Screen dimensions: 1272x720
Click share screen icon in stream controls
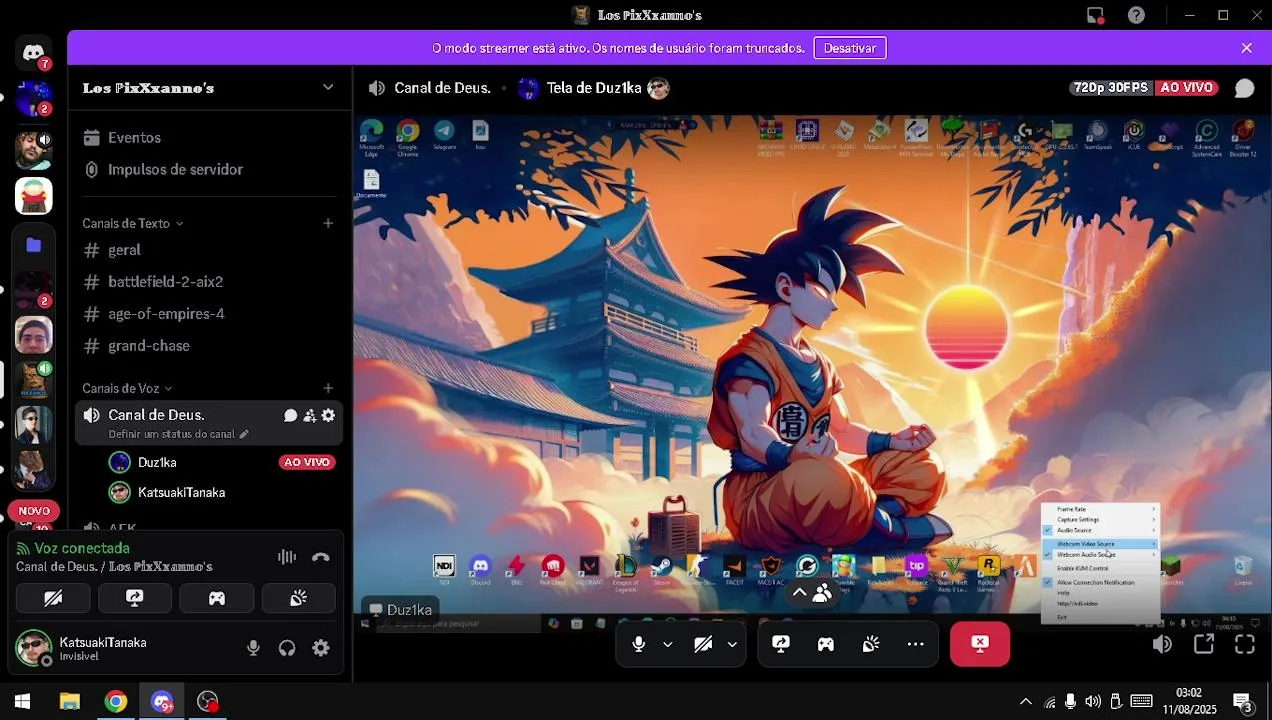781,644
